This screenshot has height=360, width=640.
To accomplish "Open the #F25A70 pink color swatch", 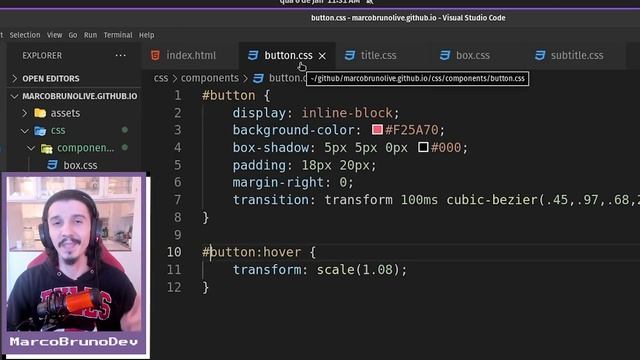I will click(x=377, y=130).
